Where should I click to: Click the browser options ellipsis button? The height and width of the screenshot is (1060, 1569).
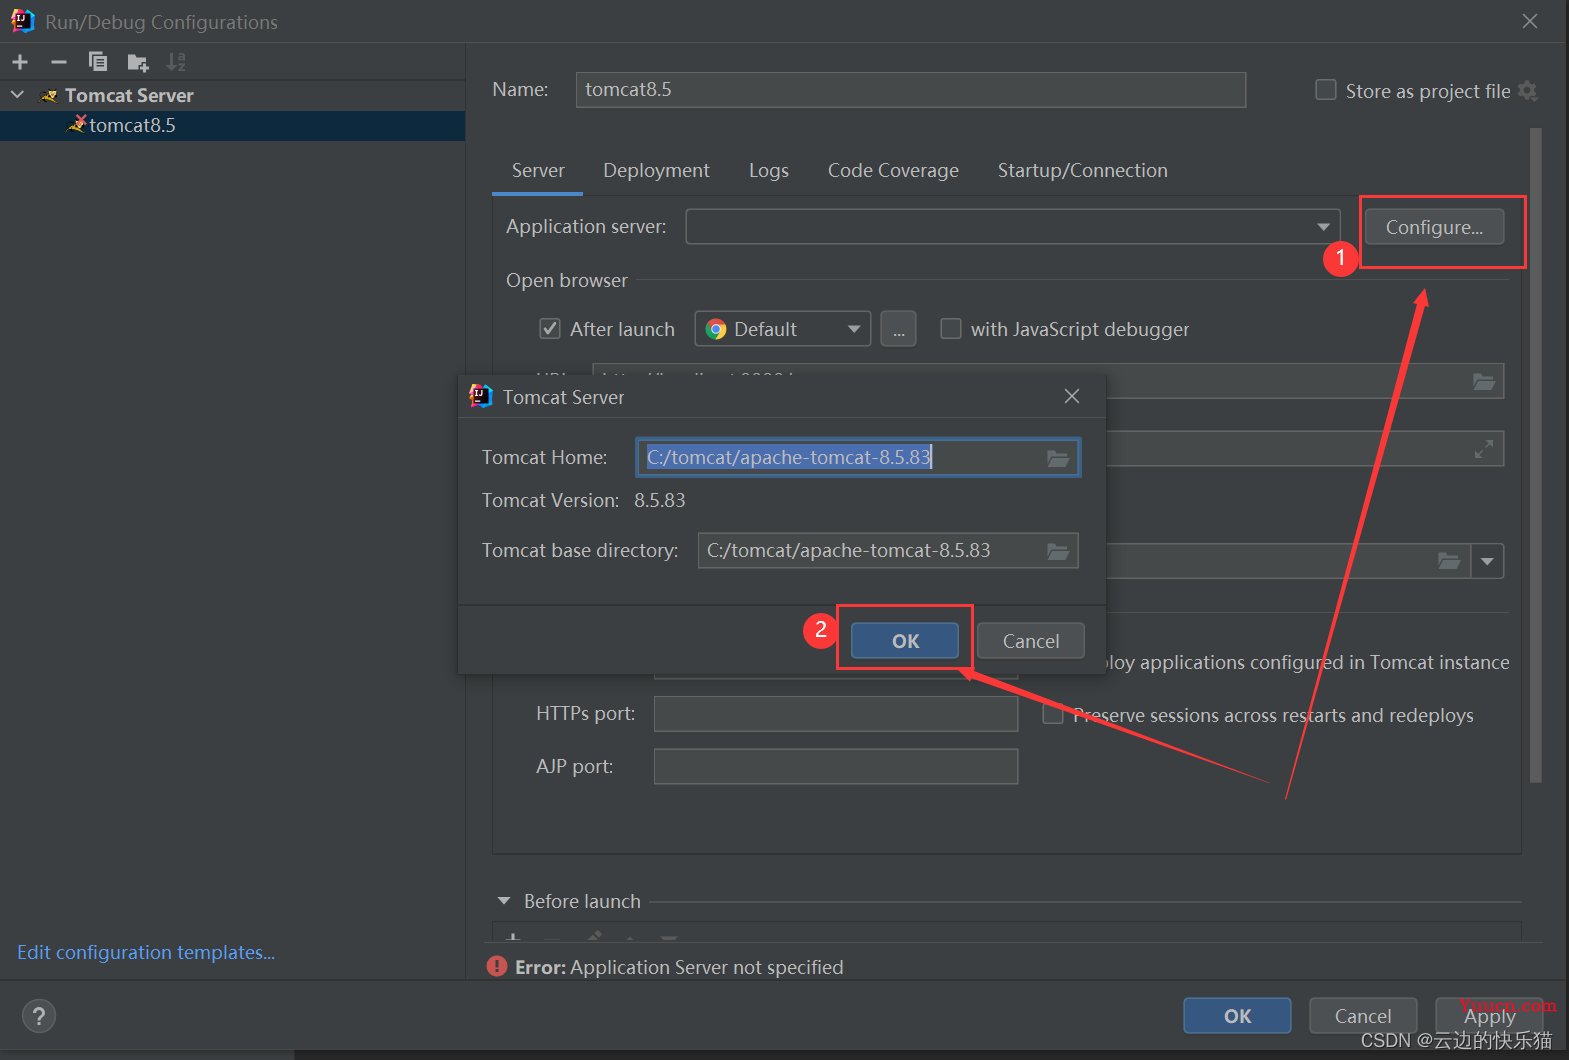pyautogui.click(x=898, y=329)
